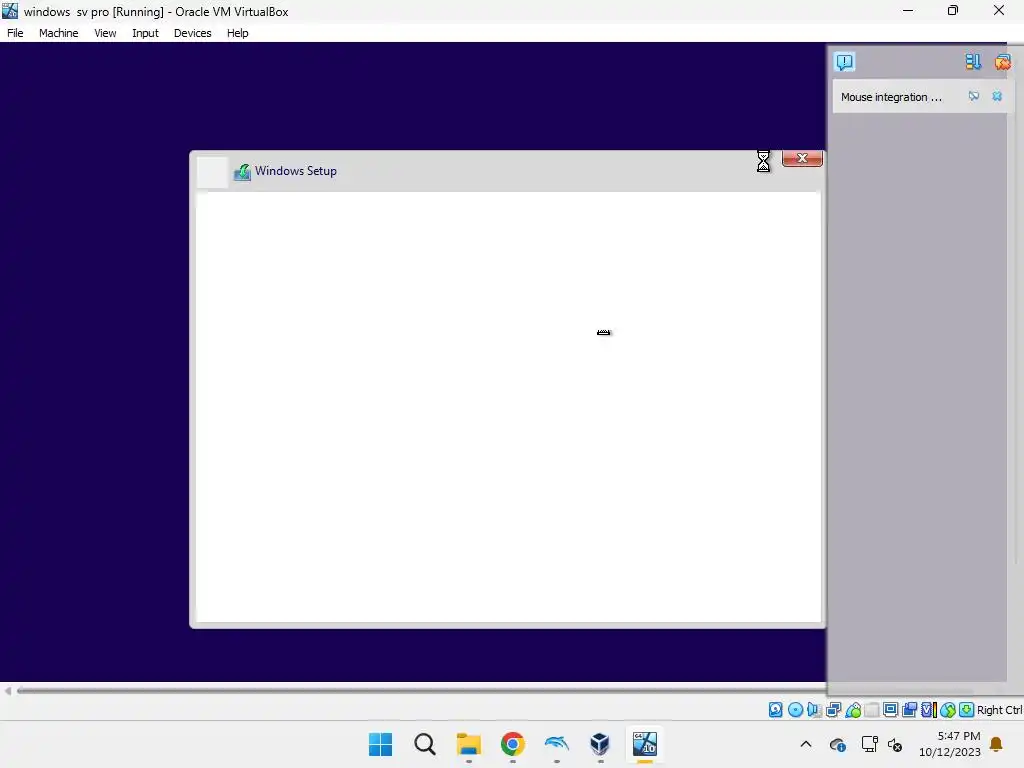Open VirtualBox Manager from the taskbar

click(600, 744)
